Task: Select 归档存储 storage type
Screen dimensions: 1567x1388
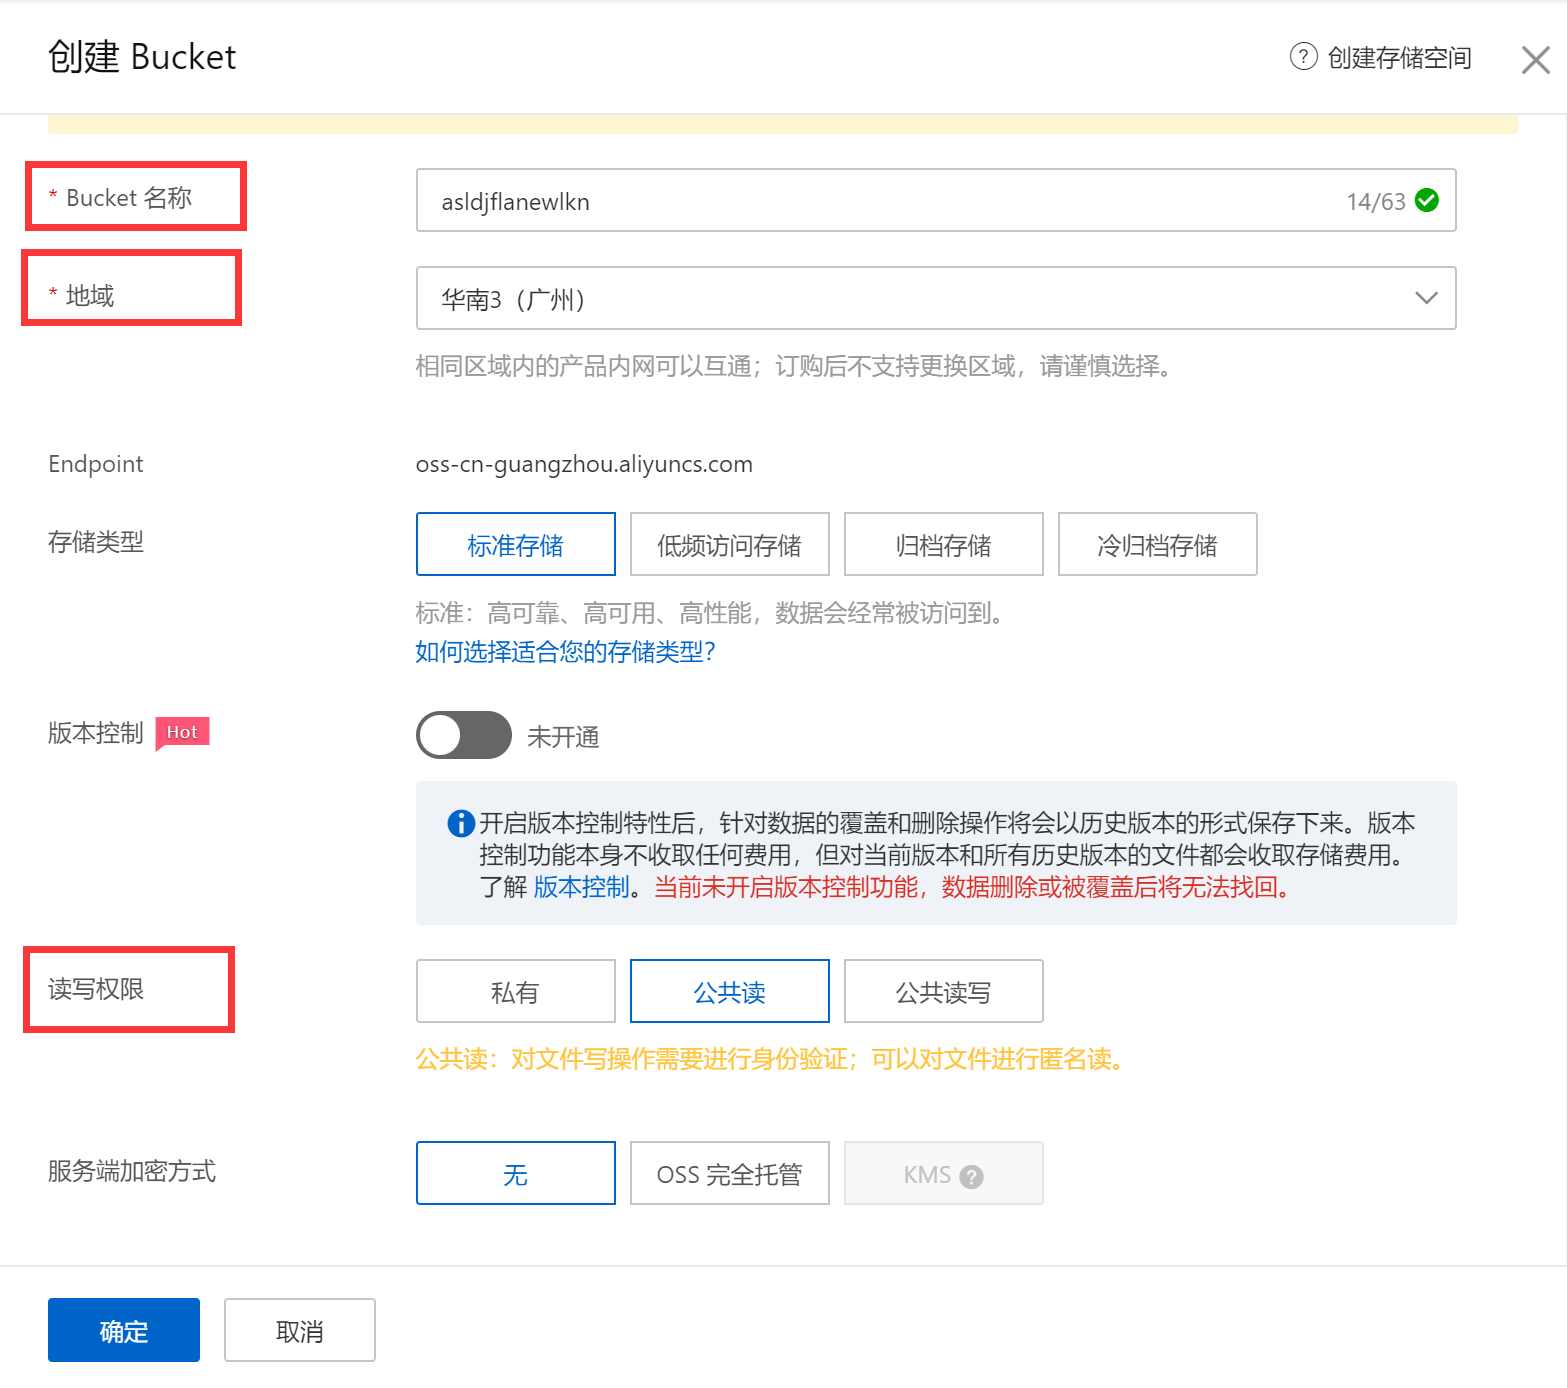Action: tap(943, 545)
